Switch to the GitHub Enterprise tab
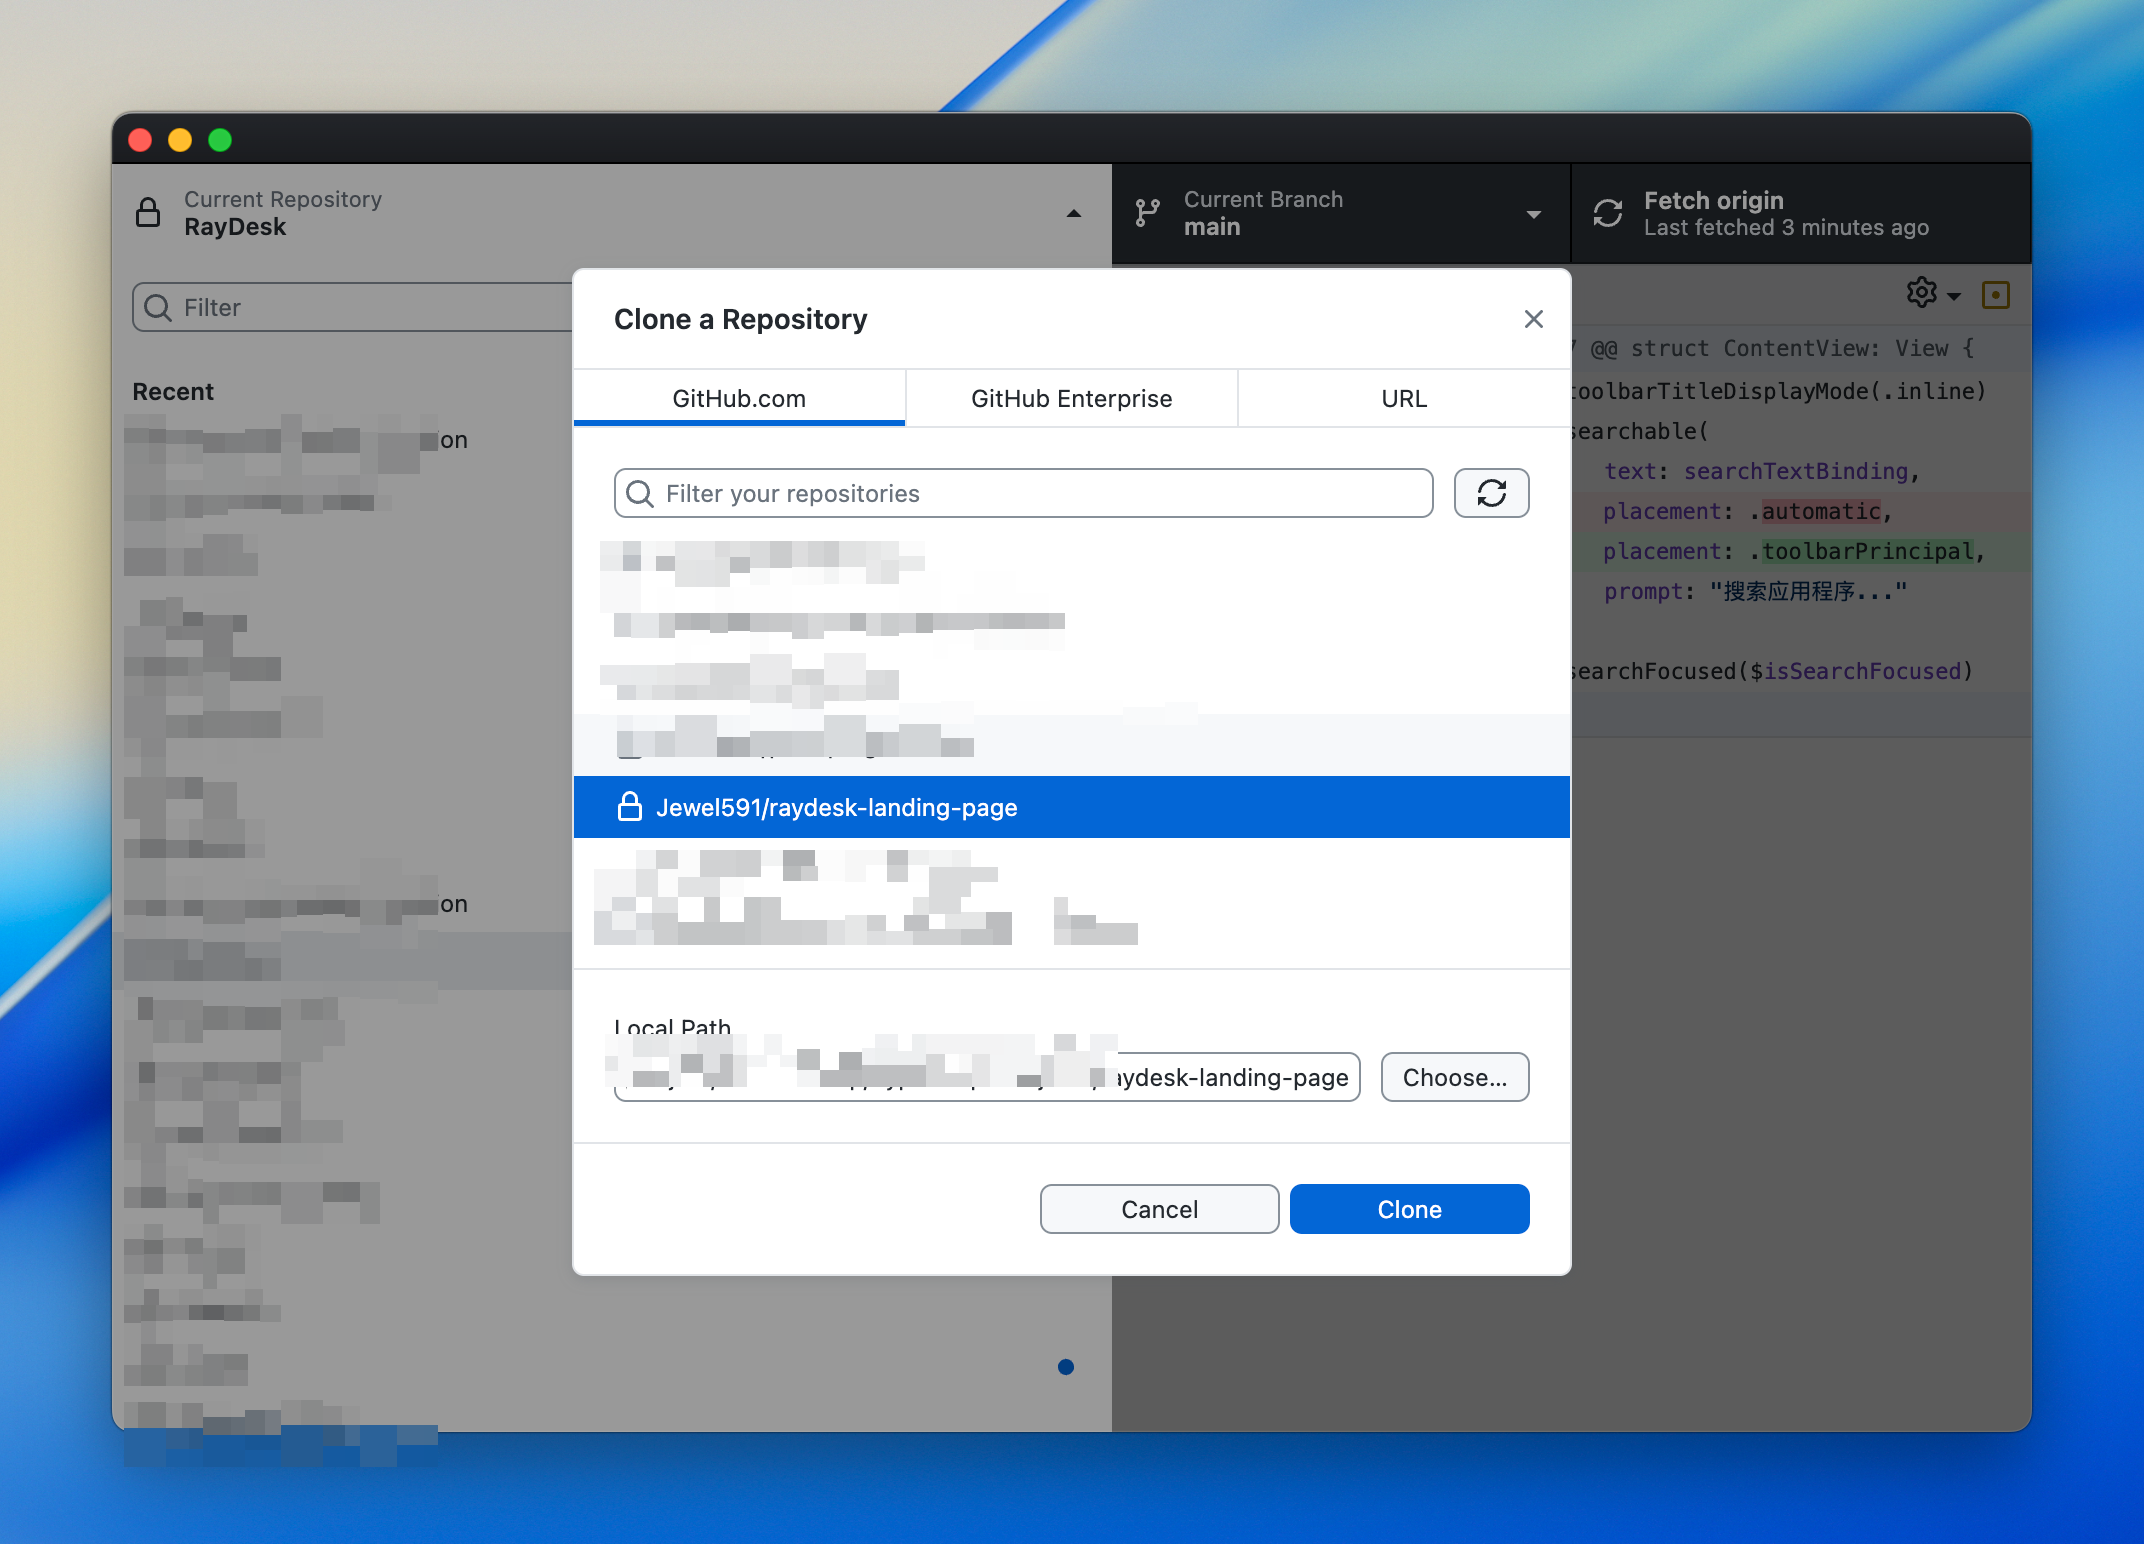 [1071, 398]
